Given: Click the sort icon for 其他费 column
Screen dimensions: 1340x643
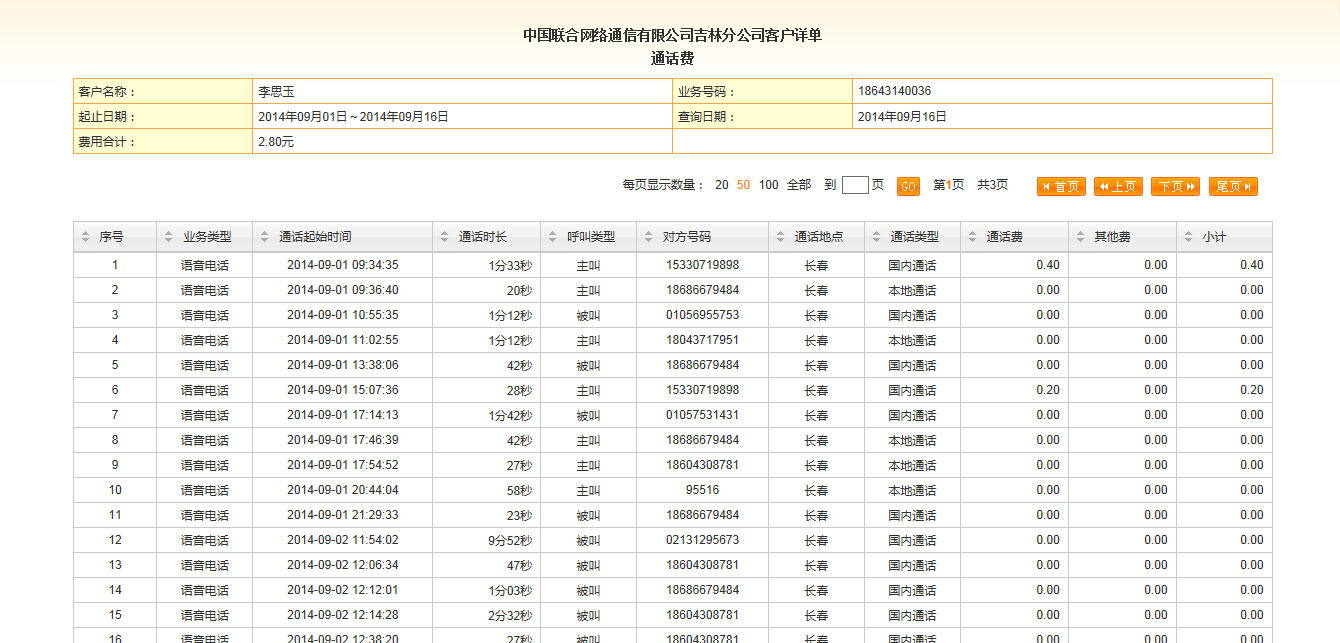Looking at the screenshot, I should [x=1080, y=237].
